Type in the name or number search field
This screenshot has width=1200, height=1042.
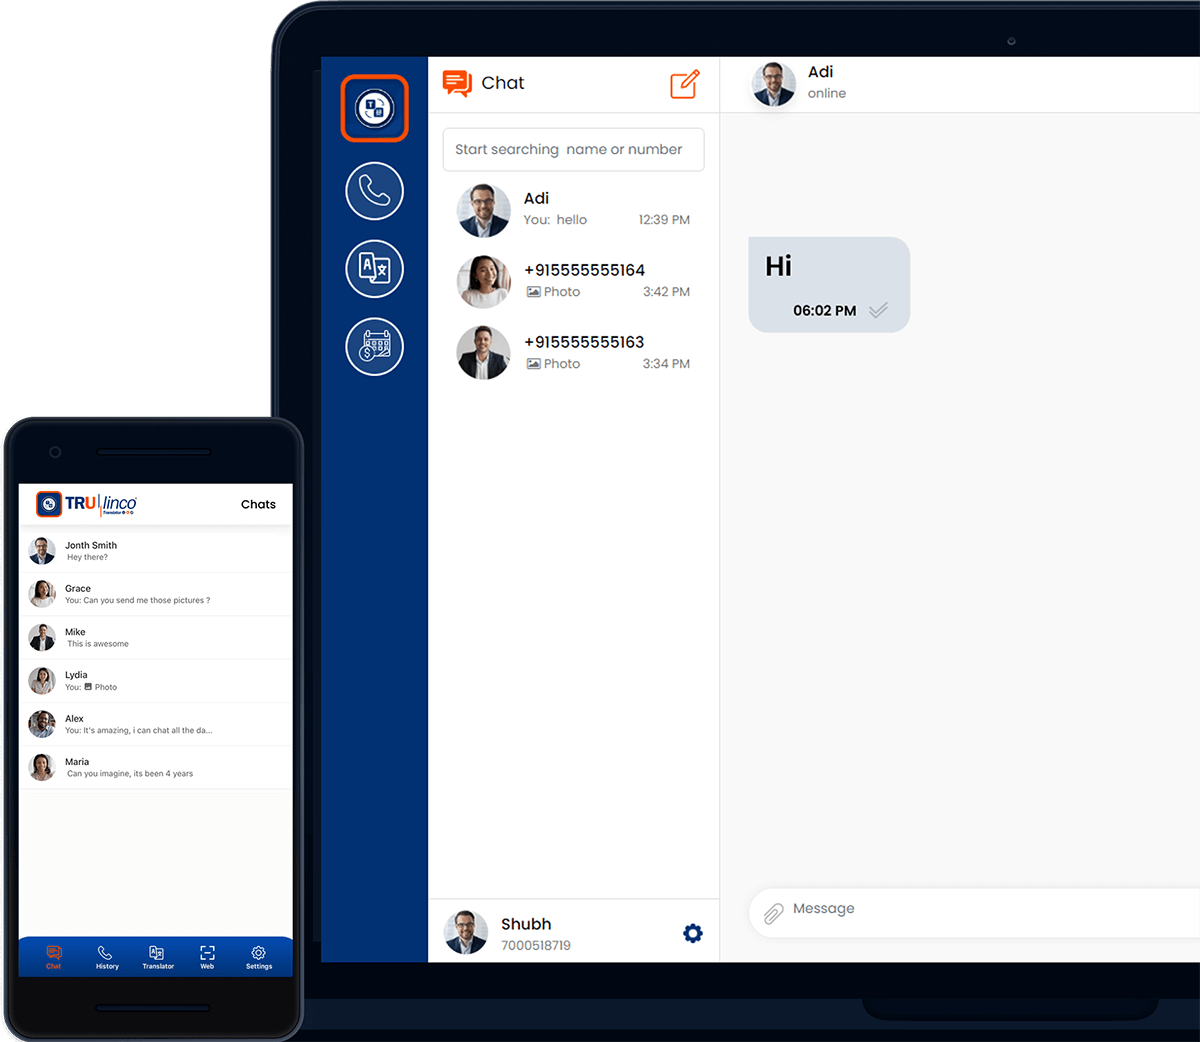pyautogui.click(x=573, y=149)
